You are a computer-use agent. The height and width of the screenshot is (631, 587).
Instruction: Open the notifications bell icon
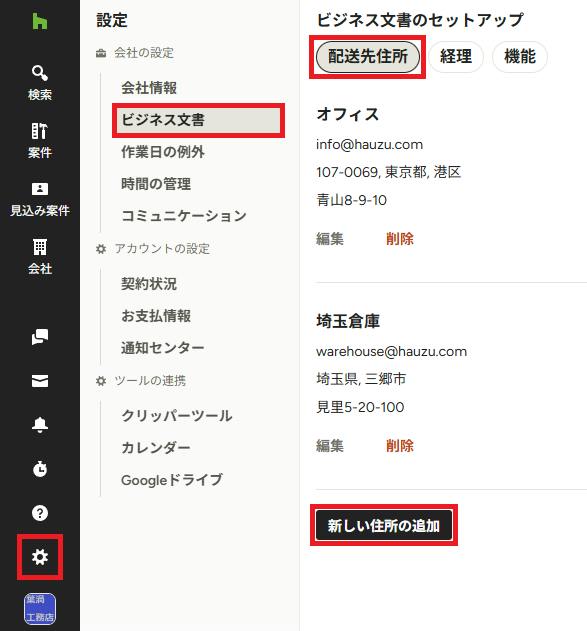point(40,425)
